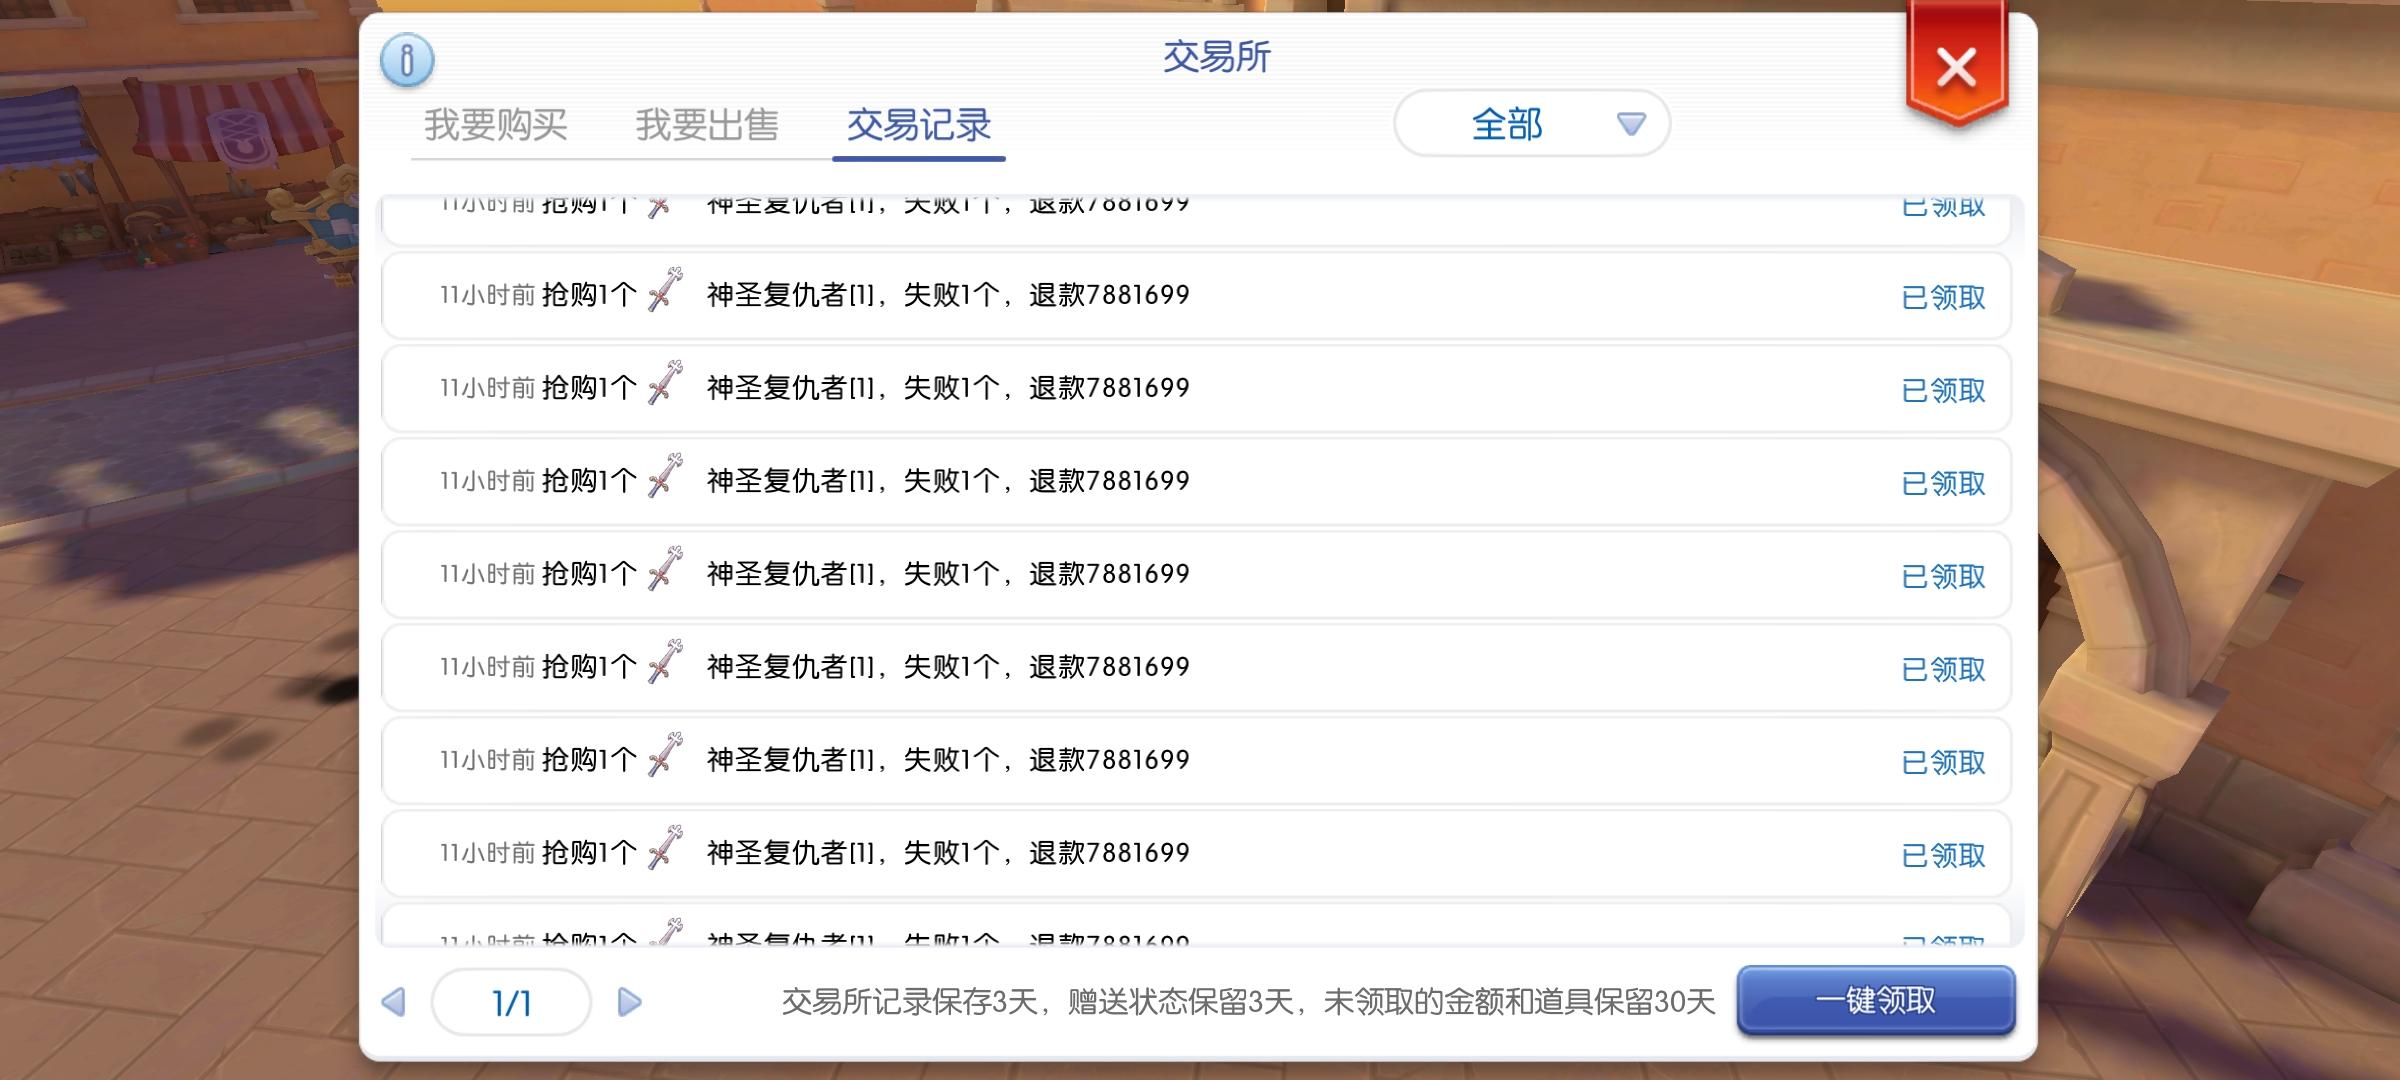Screen dimensions: 2400x1080
Task: Switch to the 我要出售 tab
Action: point(707,125)
